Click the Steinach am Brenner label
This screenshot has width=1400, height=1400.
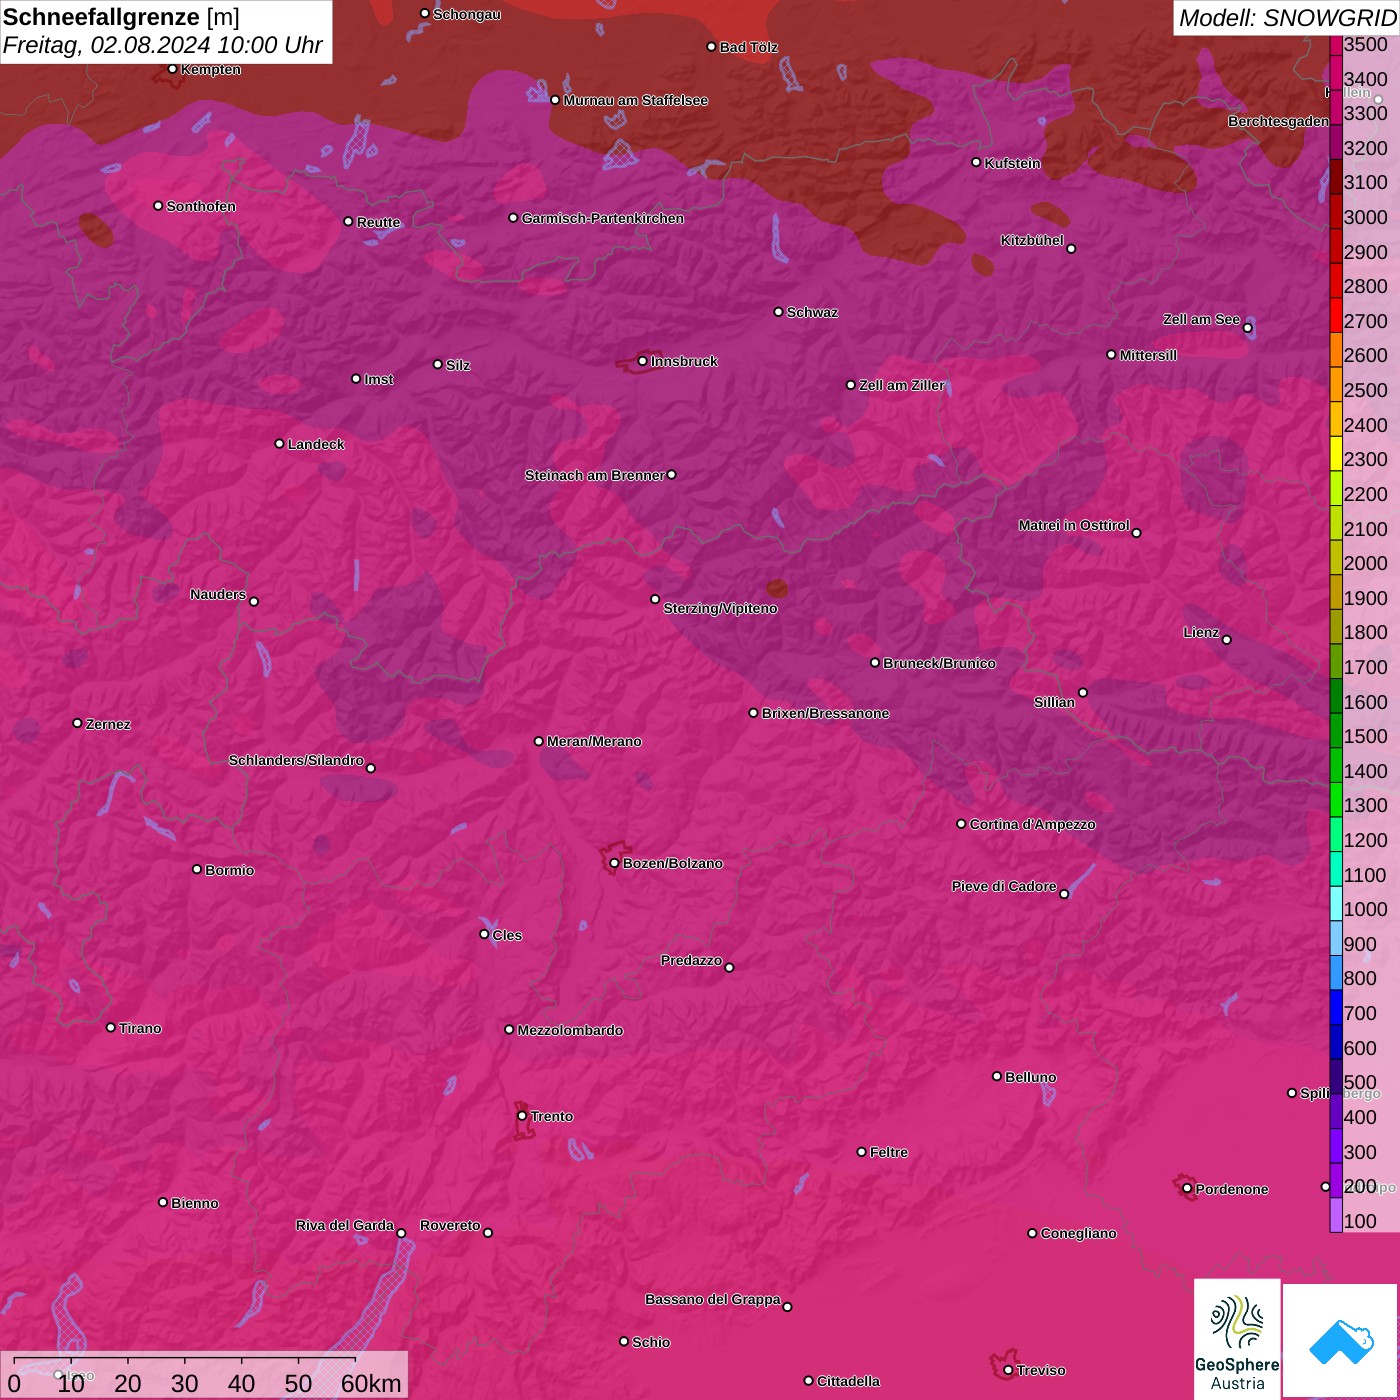click(x=594, y=475)
